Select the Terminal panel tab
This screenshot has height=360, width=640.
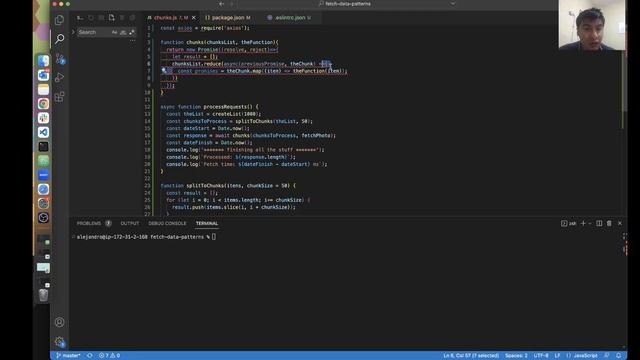pyautogui.click(x=207, y=223)
